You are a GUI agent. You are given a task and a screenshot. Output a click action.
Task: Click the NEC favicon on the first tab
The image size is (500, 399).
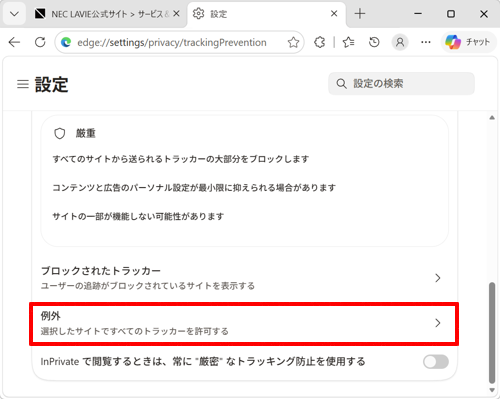pos(40,14)
